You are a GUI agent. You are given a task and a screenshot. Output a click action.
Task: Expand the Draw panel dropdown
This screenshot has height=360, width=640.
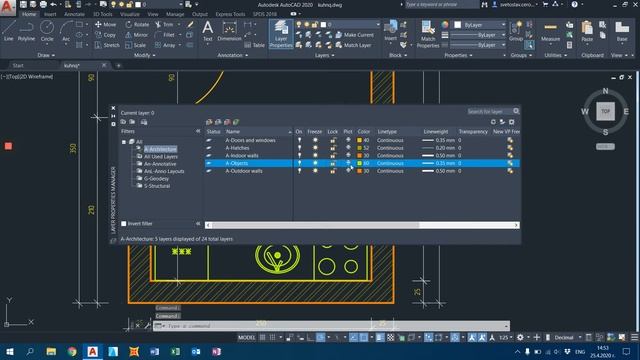point(46,55)
